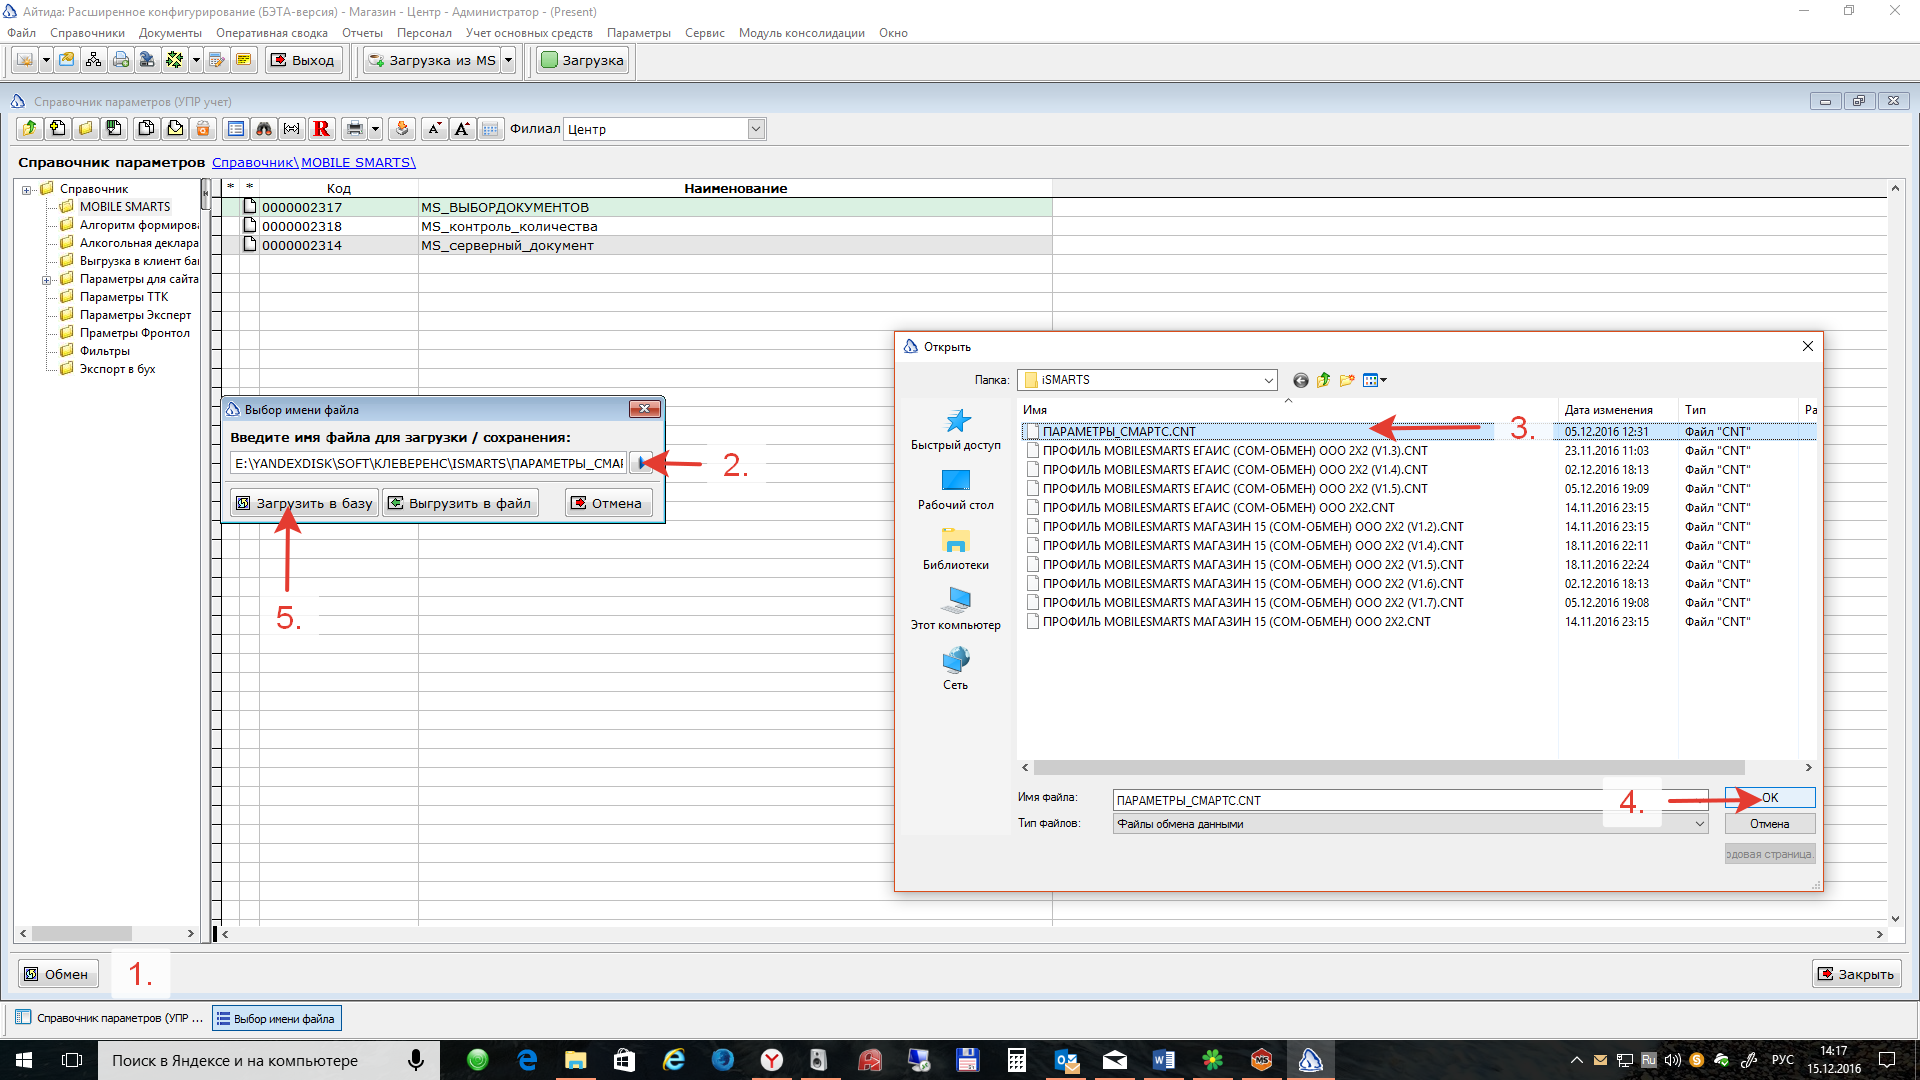Open the Документы menu

pyautogui.click(x=170, y=33)
